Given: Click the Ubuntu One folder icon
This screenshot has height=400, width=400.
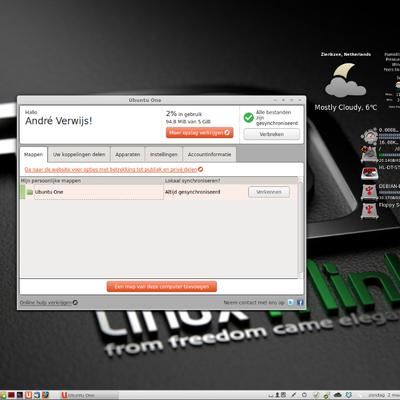Looking at the screenshot, I should (30, 192).
